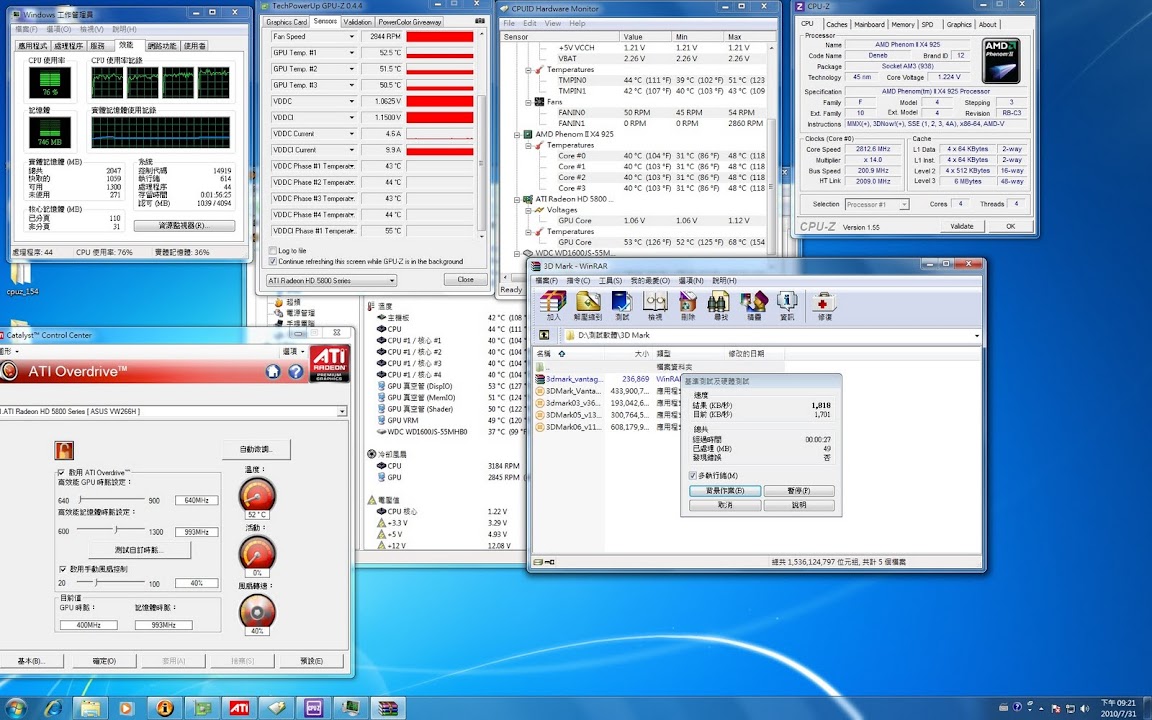1152x720 pixels.
Task: Click CPU-Z Validate button
Action: [962, 226]
